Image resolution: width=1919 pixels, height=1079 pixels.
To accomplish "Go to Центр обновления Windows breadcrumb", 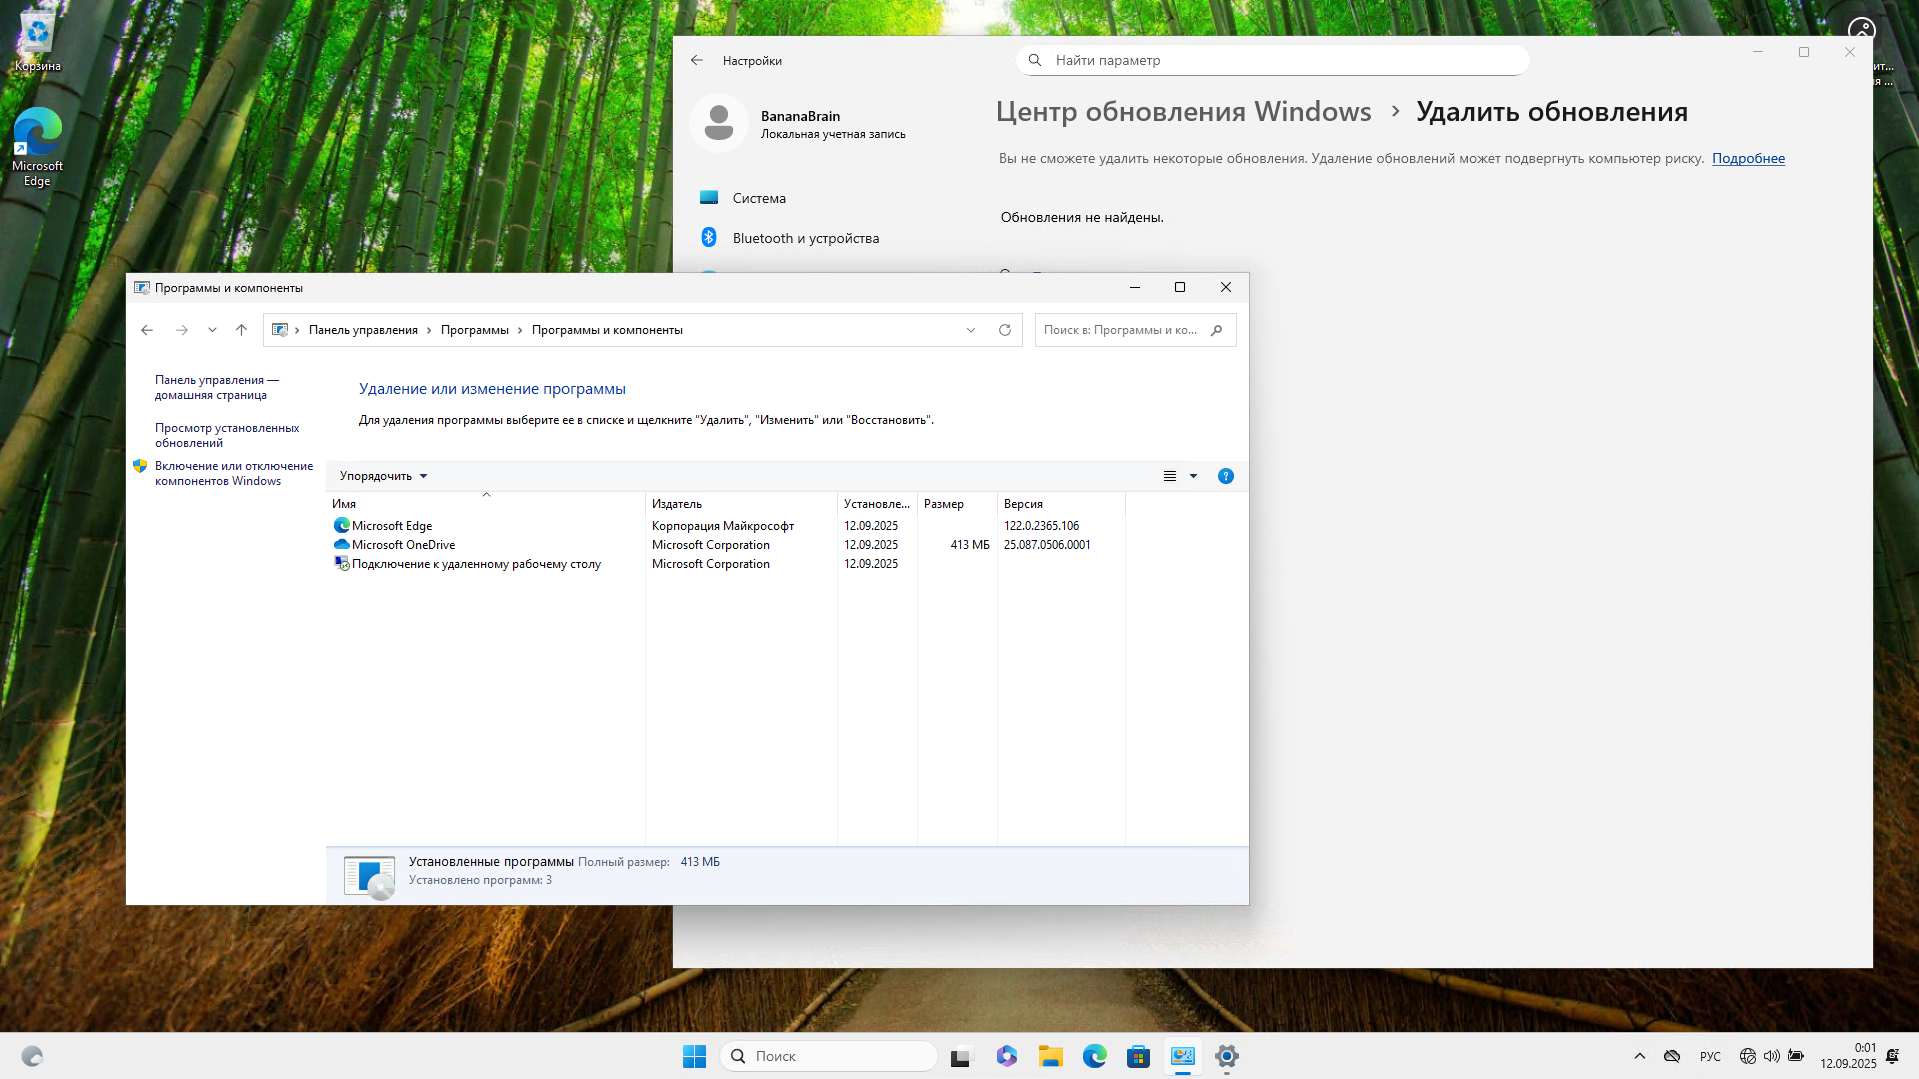I will pyautogui.click(x=1183, y=112).
